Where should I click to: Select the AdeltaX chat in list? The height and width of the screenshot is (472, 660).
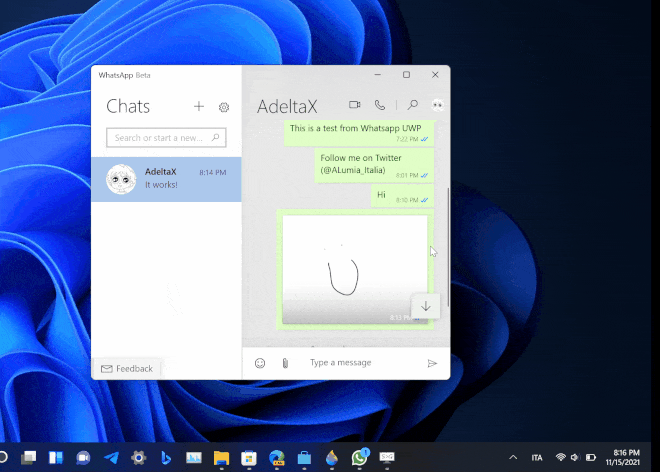tap(166, 179)
